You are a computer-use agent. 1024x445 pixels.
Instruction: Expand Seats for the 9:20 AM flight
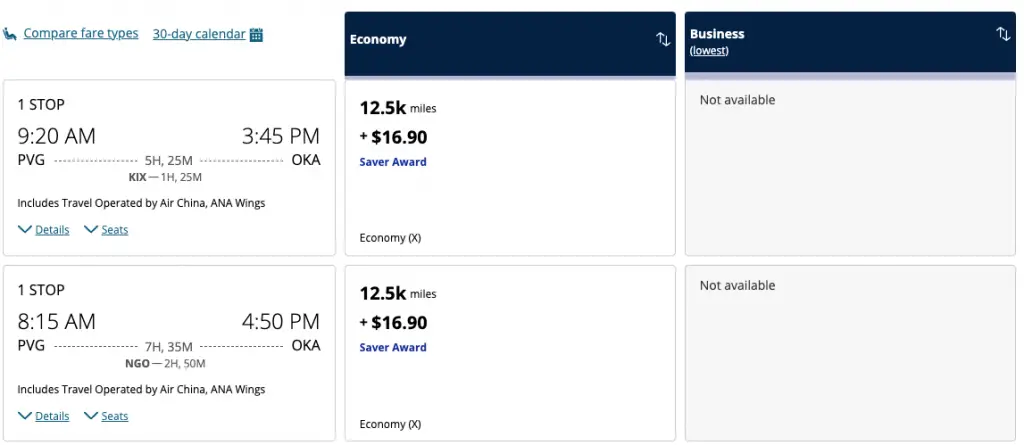click(114, 230)
